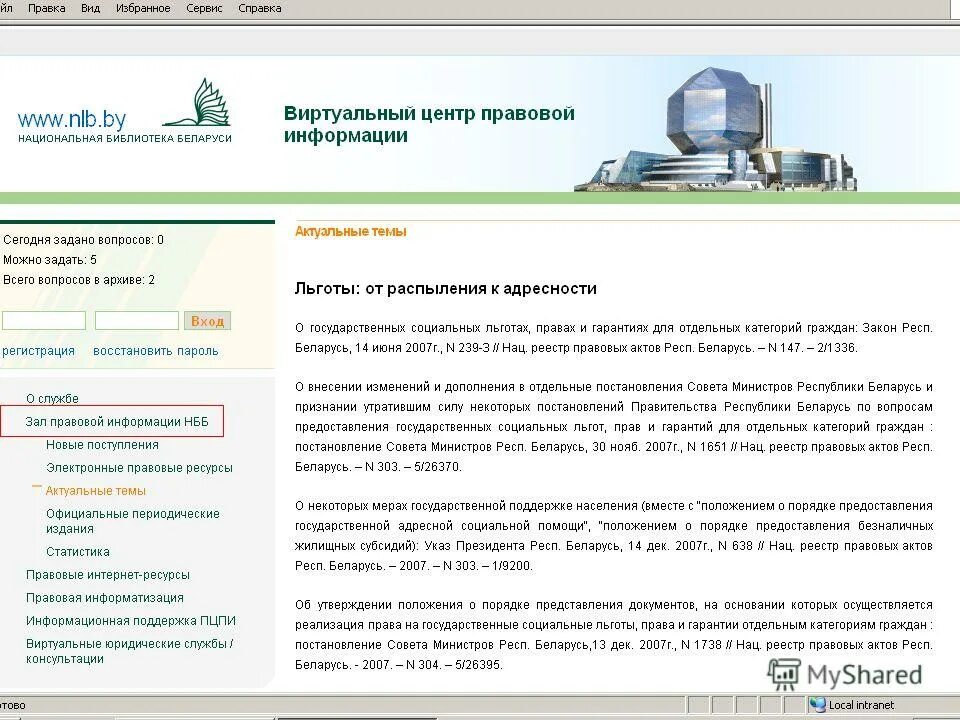Screen dimensions: 960x720
Task: Open Правовые интернет-ресурсы section
Action: pyautogui.click(x=108, y=575)
